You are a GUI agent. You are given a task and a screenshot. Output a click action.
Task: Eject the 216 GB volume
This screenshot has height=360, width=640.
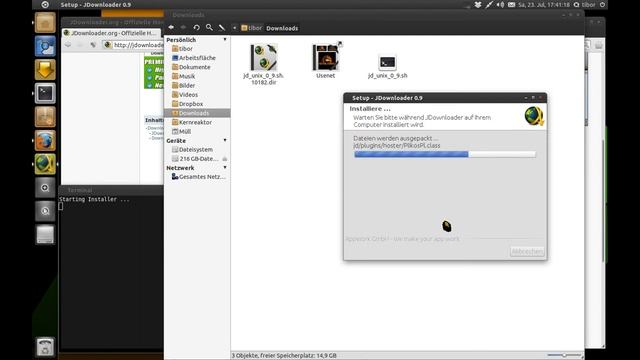(224, 159)
